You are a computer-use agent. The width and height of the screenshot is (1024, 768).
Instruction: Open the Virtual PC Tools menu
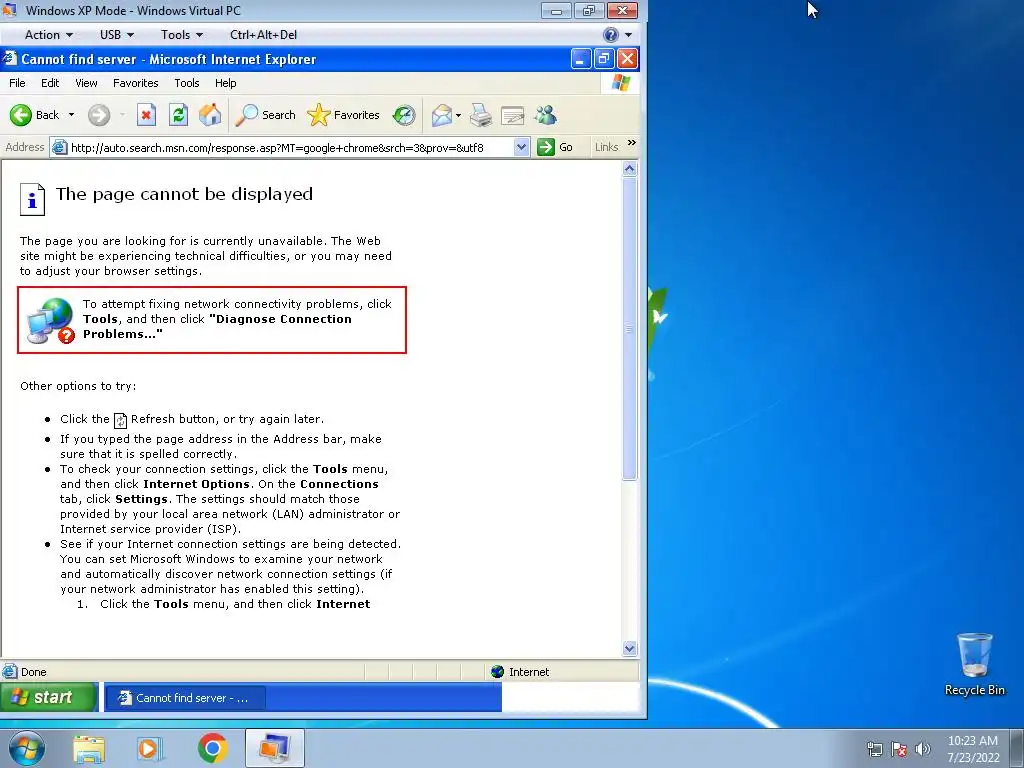click(x=182, y=35)
